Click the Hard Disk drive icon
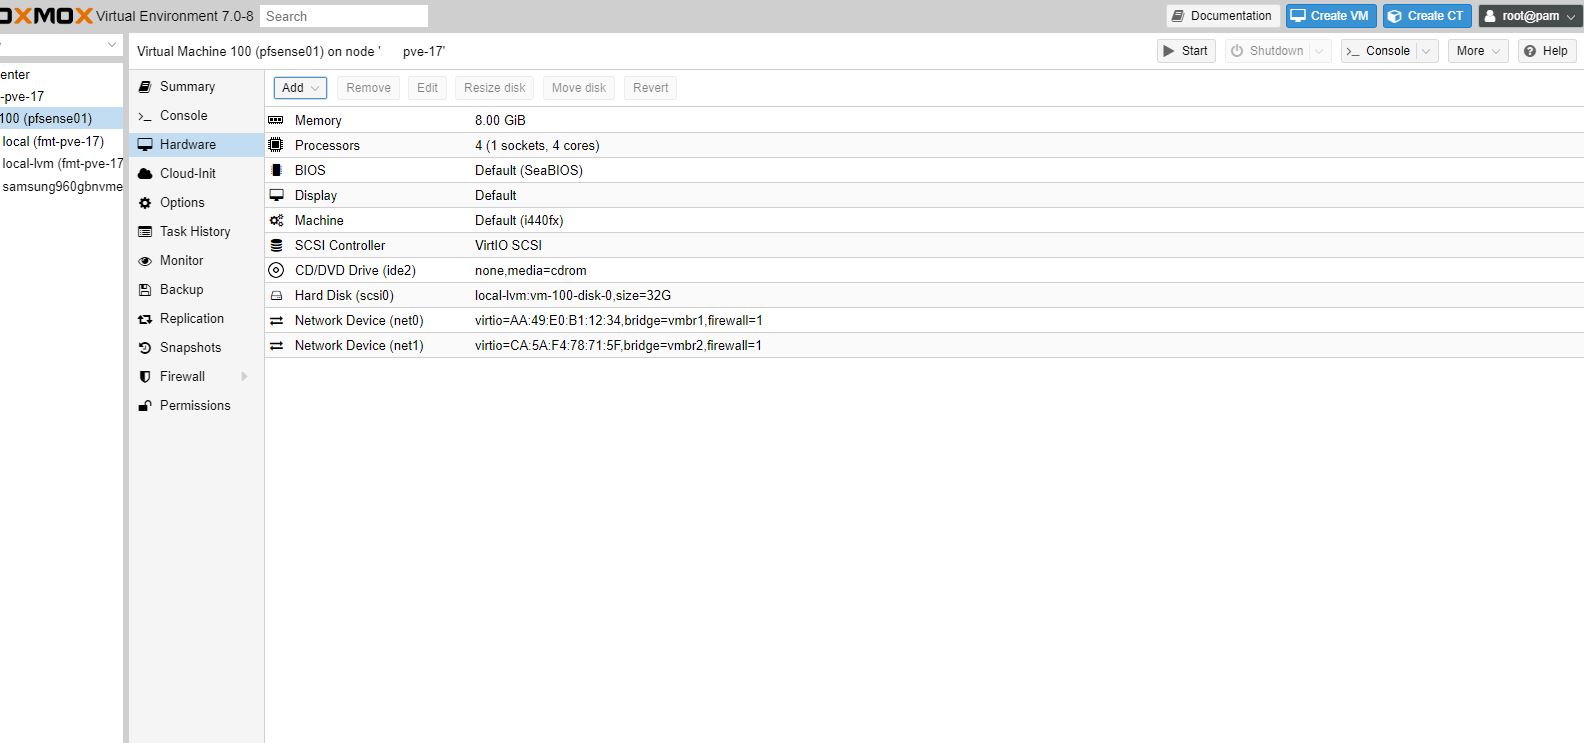This screenshot has width=1584, height=743. [276, 296]
